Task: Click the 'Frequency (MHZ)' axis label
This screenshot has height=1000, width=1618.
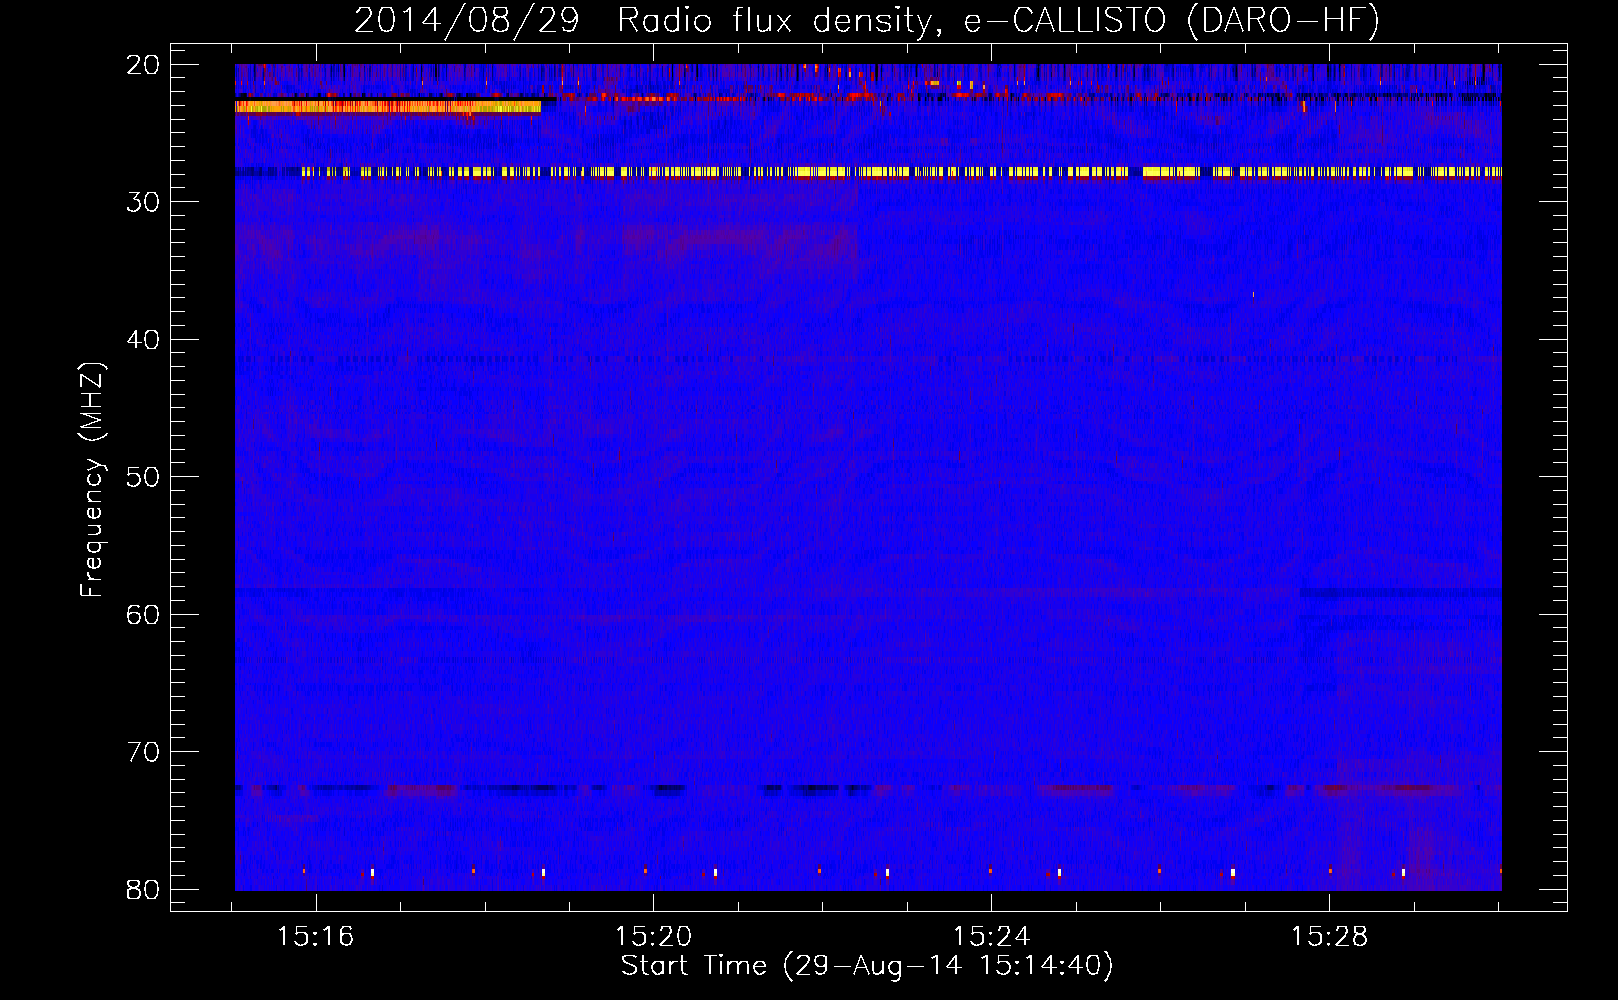Action: [92, 480]
